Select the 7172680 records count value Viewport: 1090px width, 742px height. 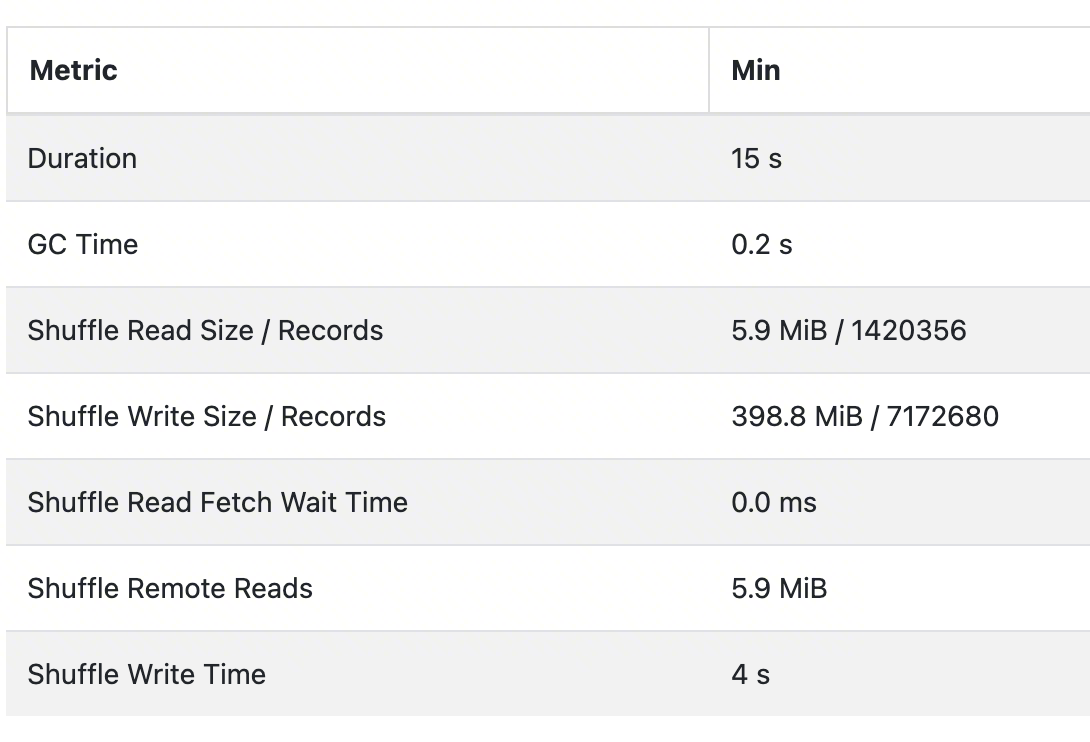click(x=942, y=417)
